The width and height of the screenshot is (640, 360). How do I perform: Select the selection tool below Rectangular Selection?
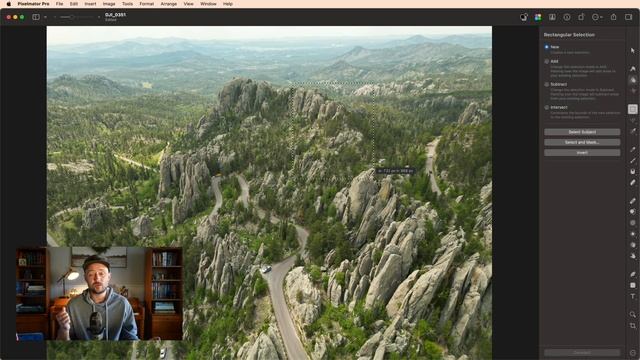(633, 120)
